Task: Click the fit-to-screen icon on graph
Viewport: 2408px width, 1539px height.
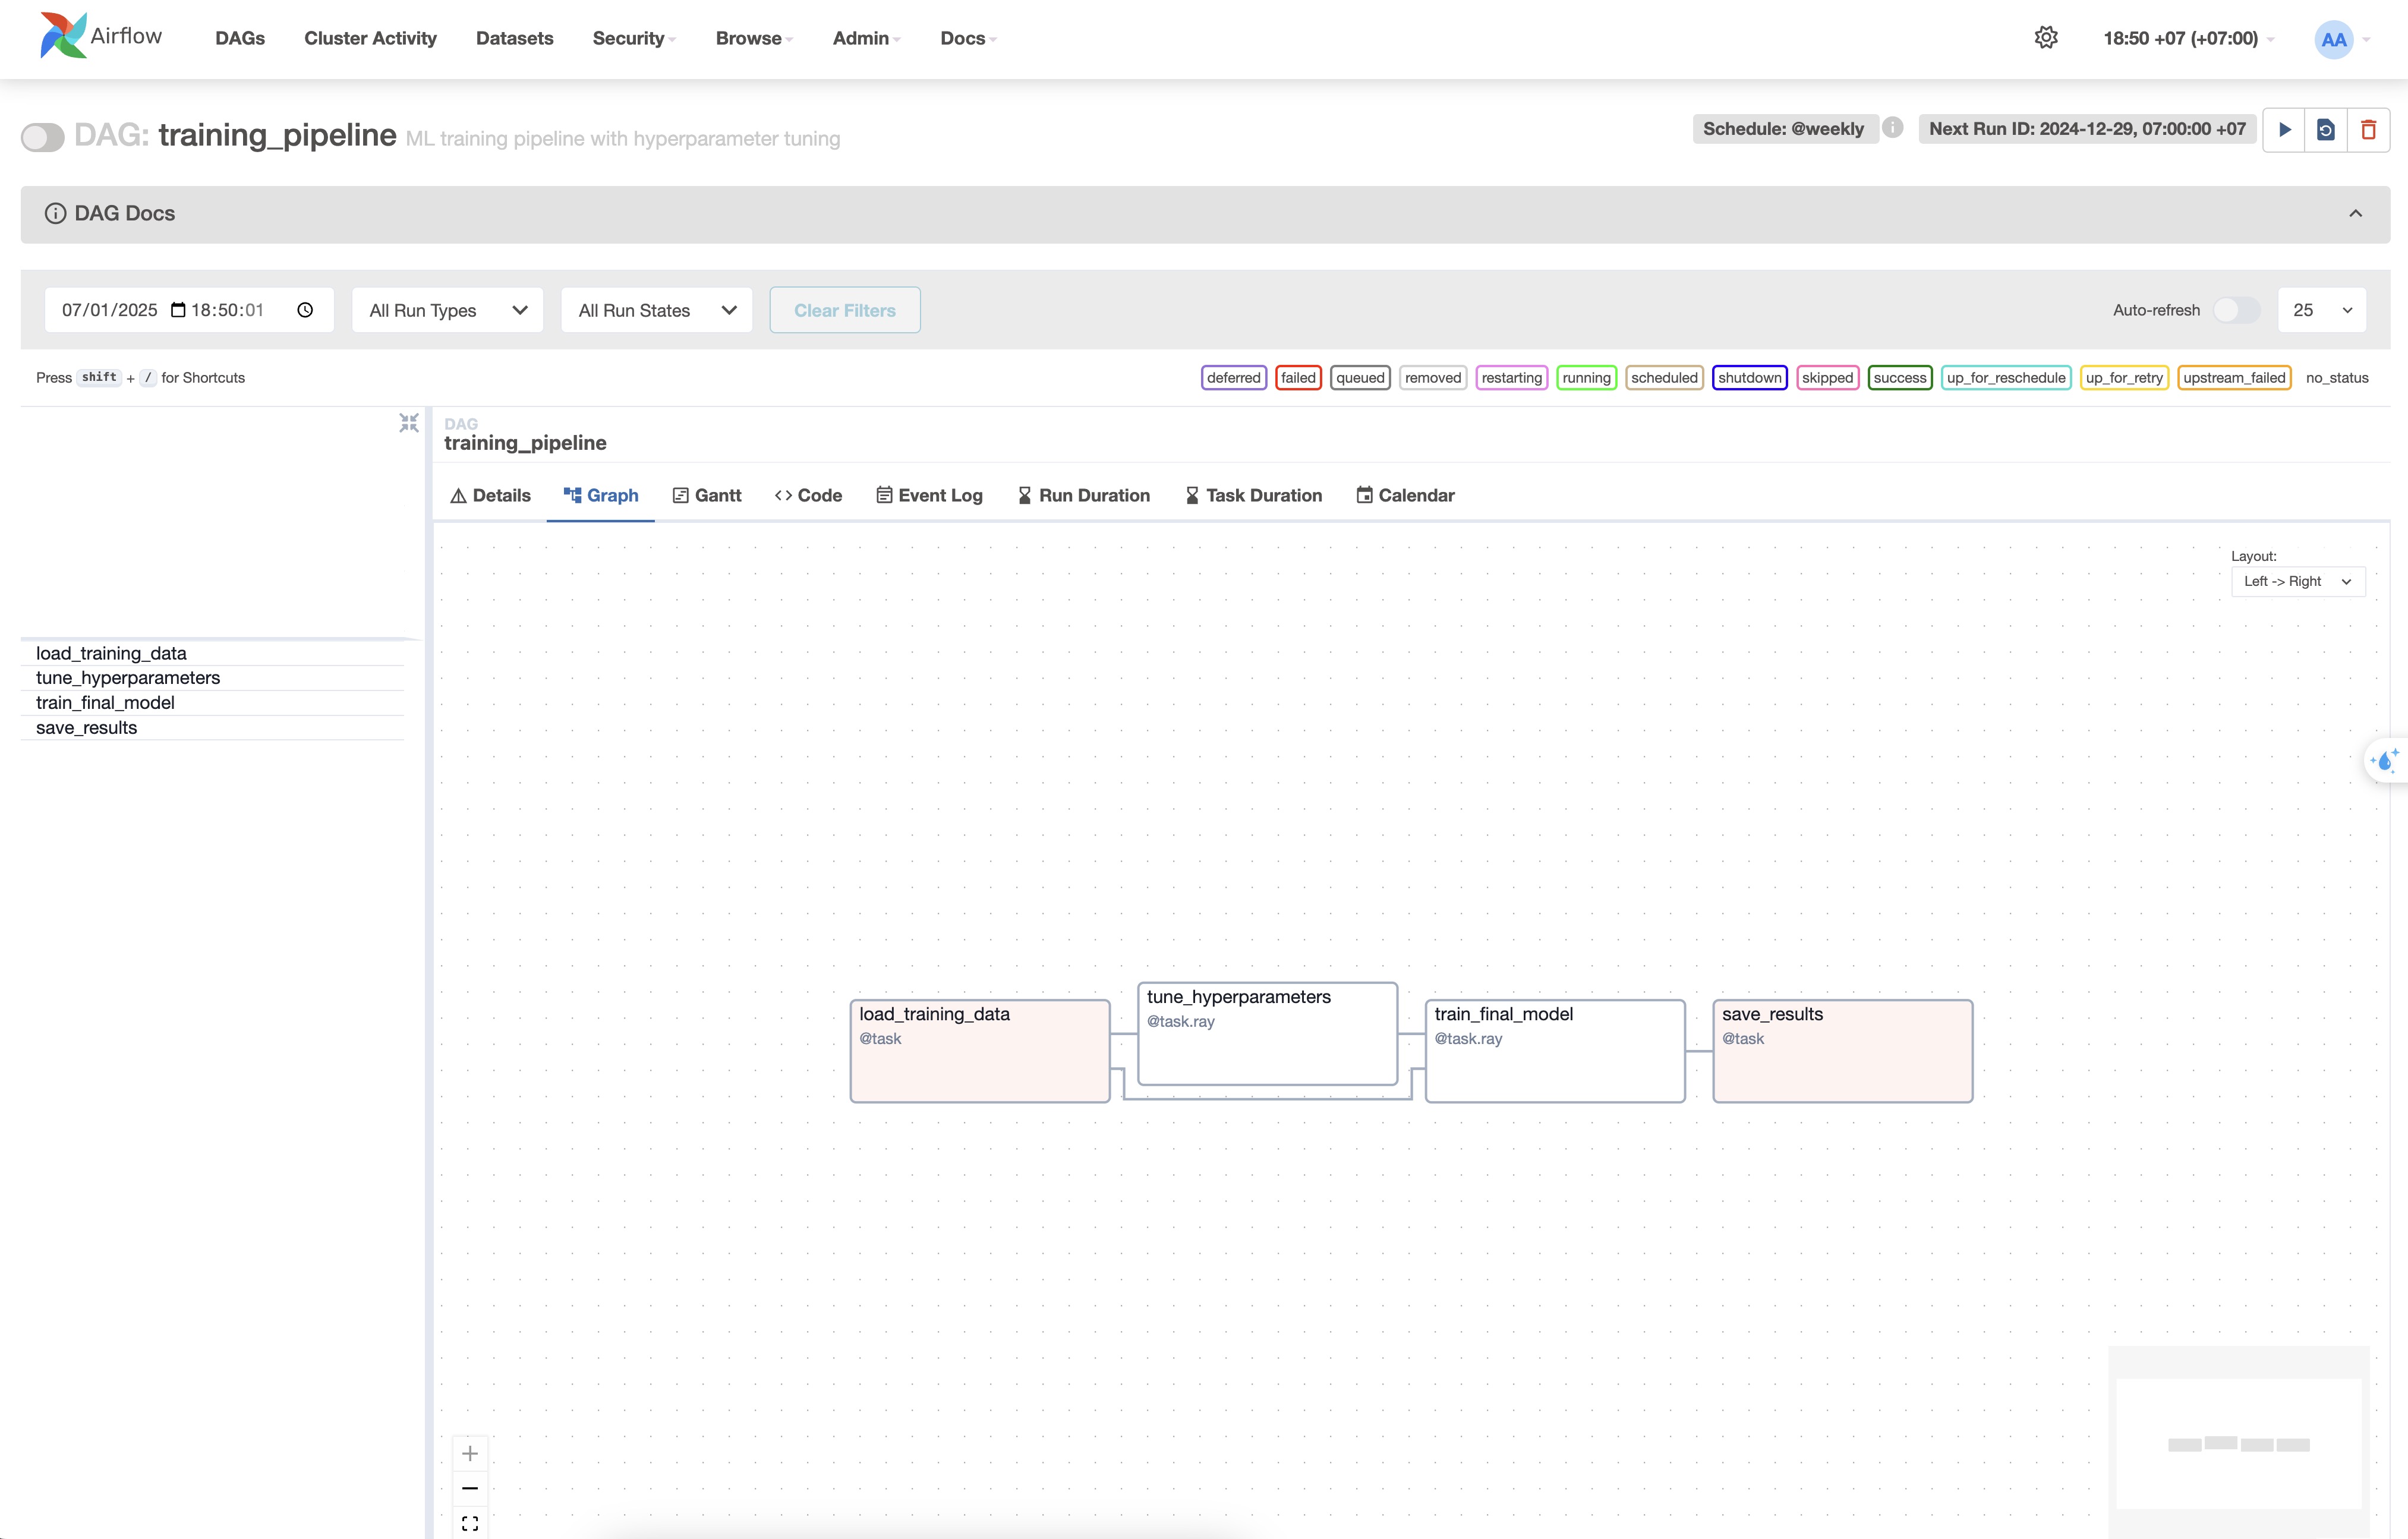Action: [470, 1521]
